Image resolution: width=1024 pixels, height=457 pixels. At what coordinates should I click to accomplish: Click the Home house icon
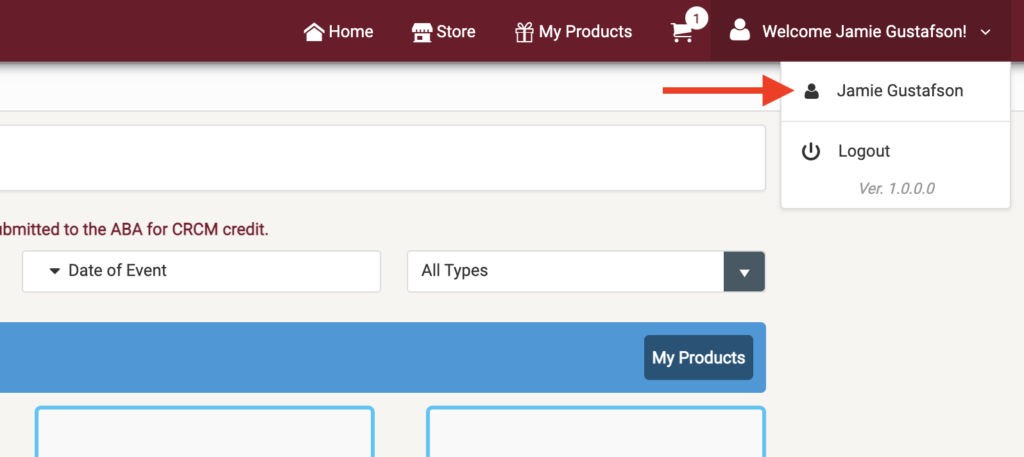click(314, 31)
